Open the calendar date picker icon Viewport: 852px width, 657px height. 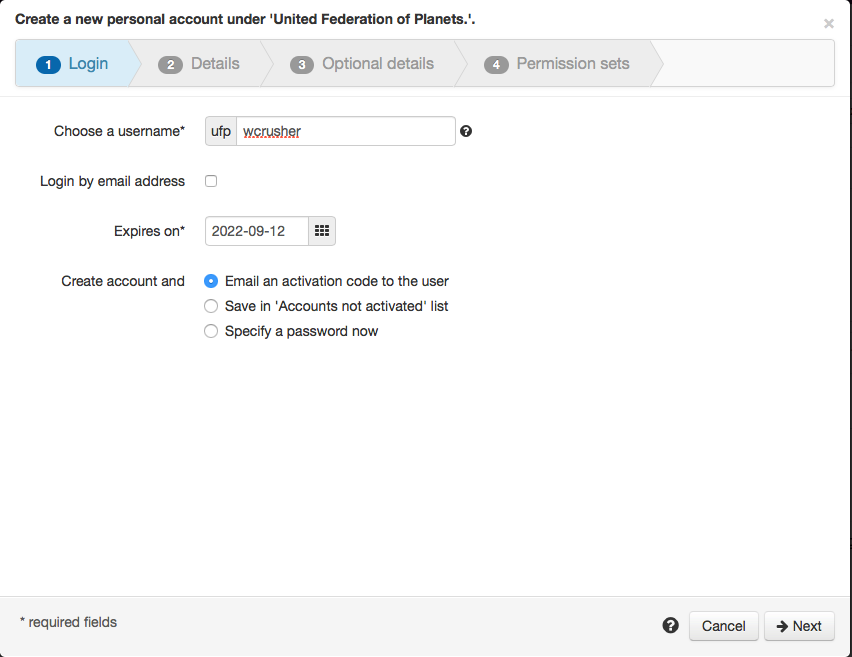(x=322, y=231)
